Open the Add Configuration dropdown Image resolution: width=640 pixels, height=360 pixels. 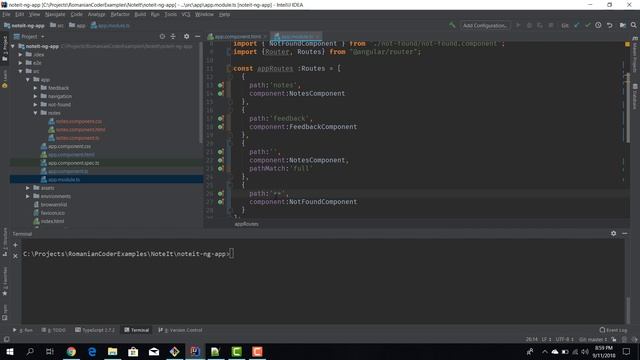coord(485,25)
